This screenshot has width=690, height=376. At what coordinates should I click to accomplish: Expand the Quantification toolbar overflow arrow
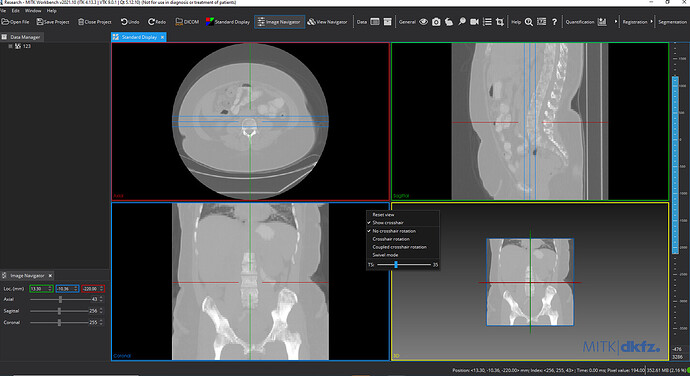(616, 22)
